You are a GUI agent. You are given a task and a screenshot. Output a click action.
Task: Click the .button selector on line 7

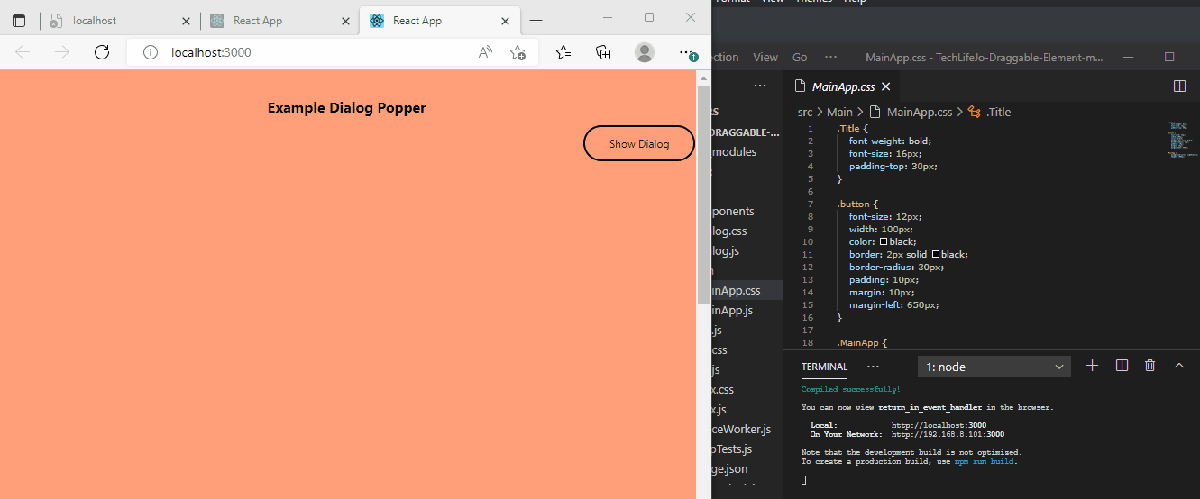point(856,204)
